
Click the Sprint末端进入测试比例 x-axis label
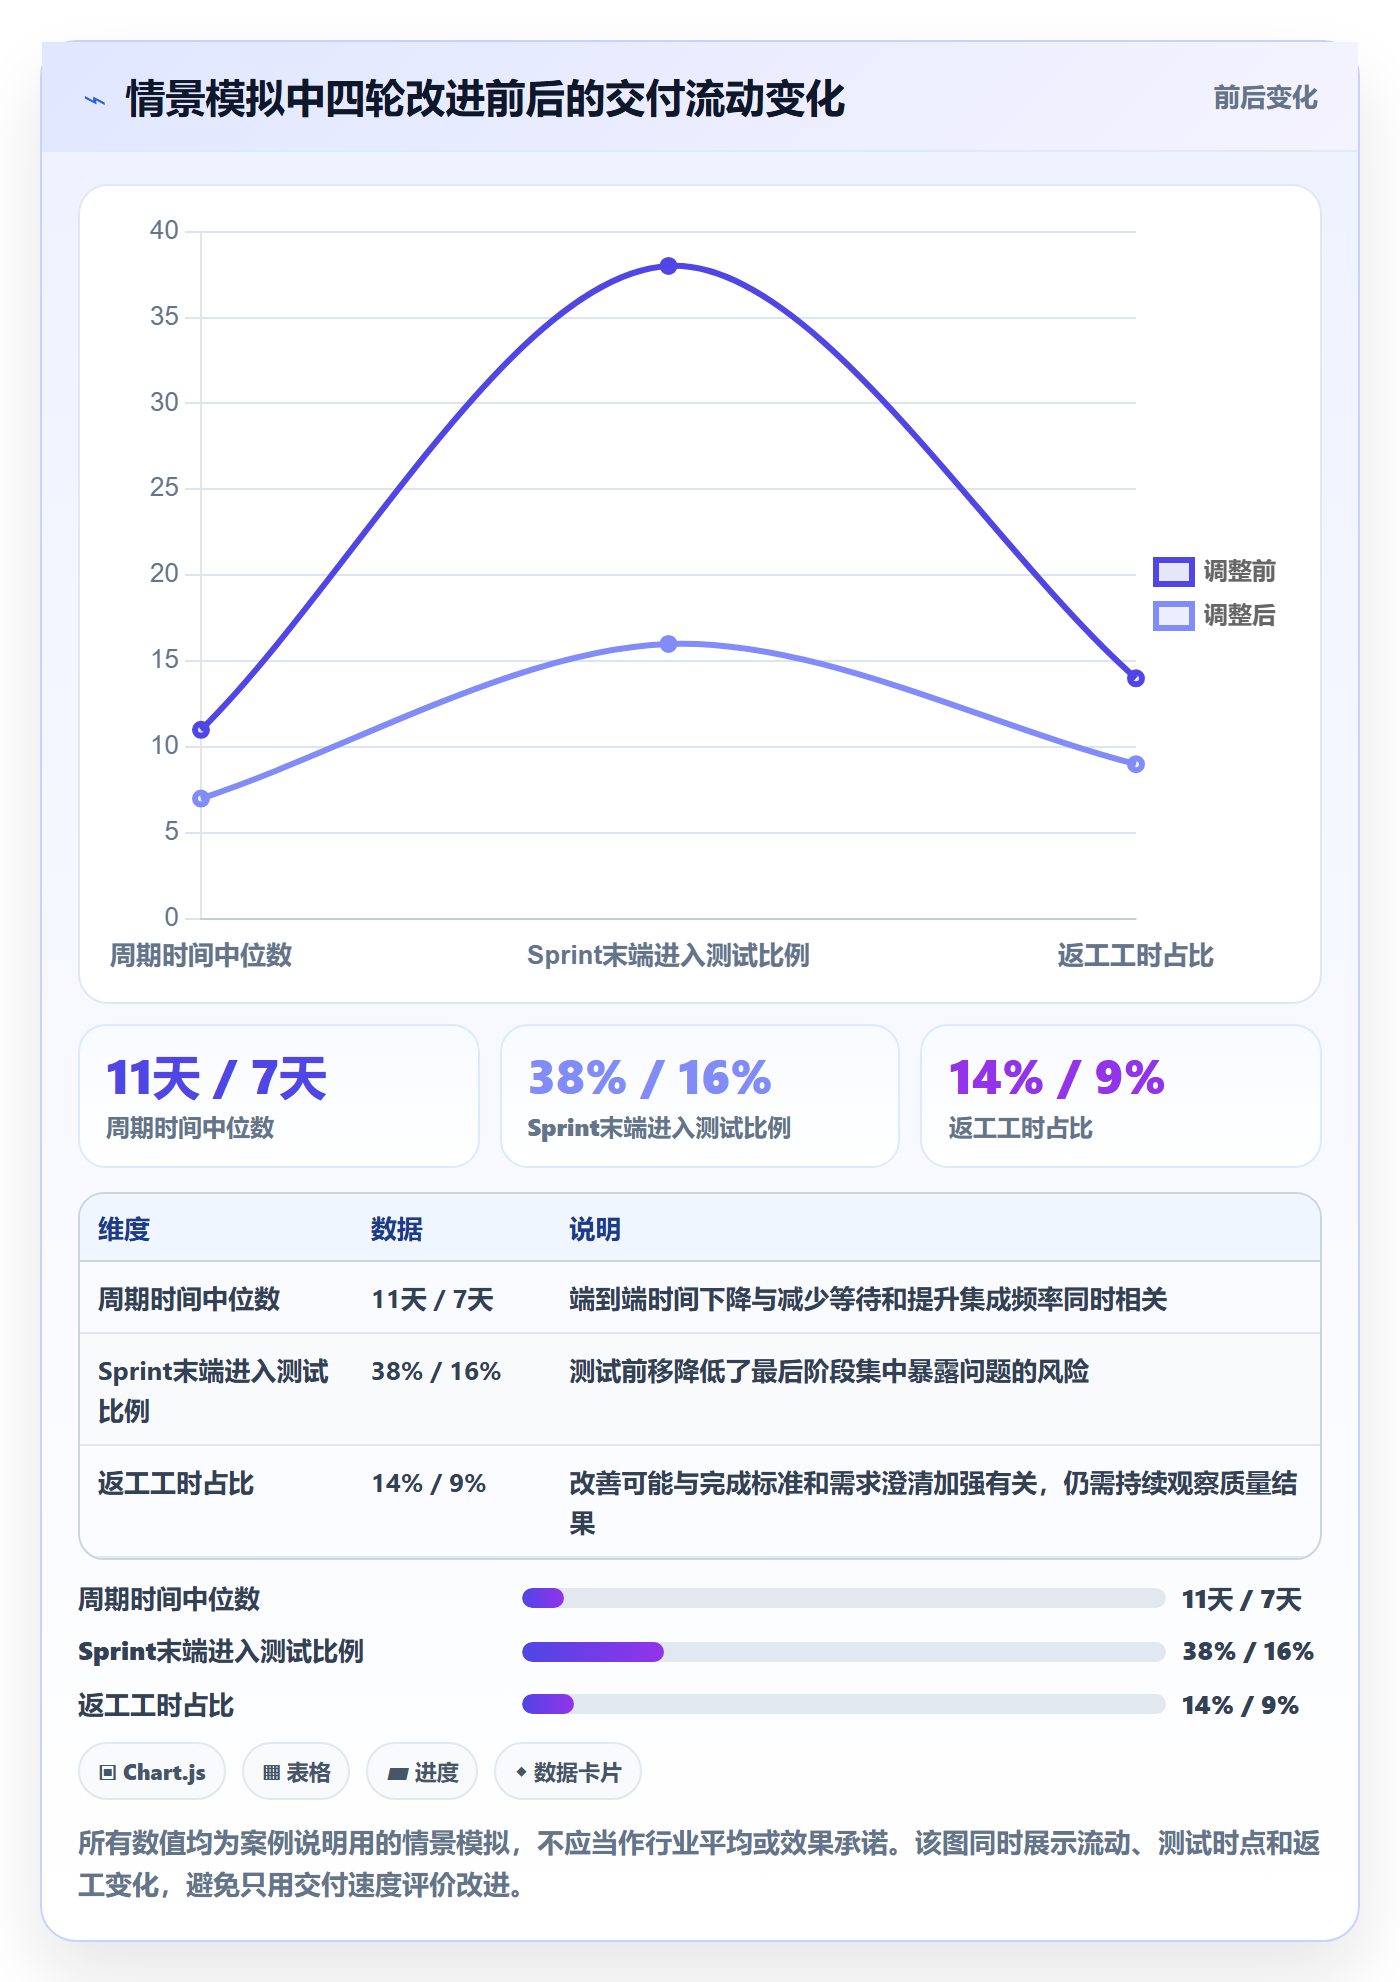[668, 955]
